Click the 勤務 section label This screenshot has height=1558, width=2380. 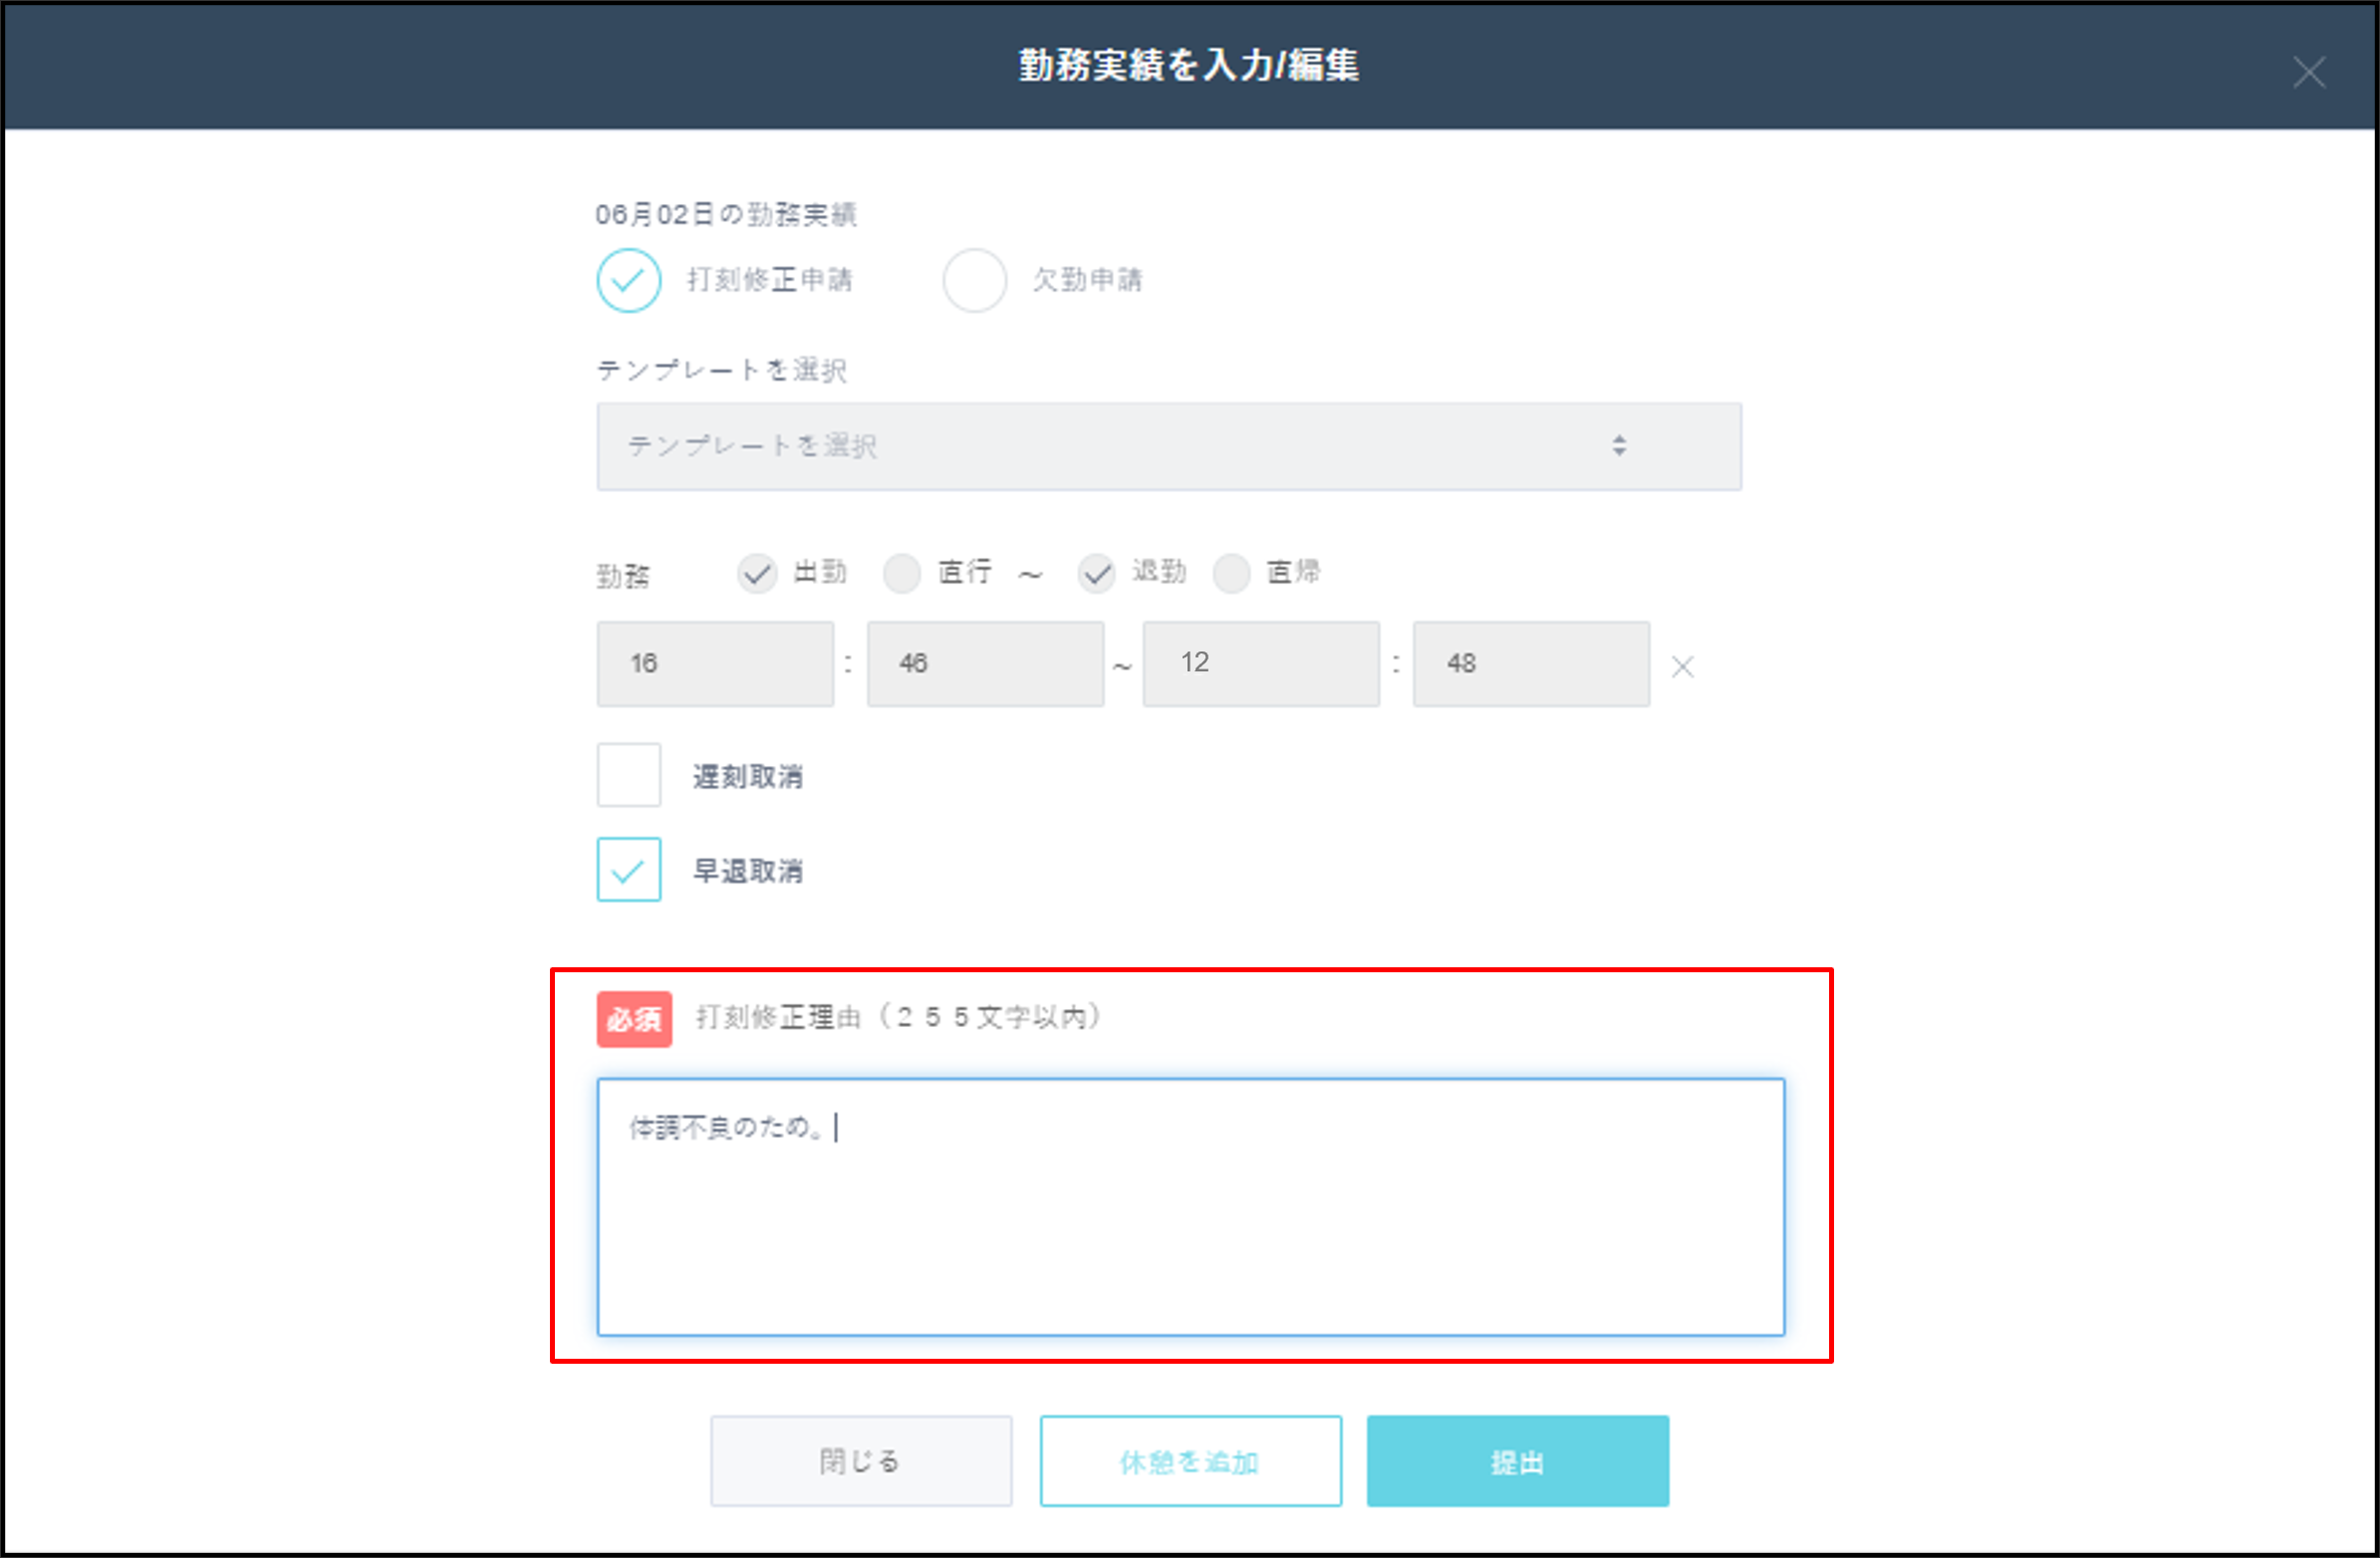tap(621, 573)
